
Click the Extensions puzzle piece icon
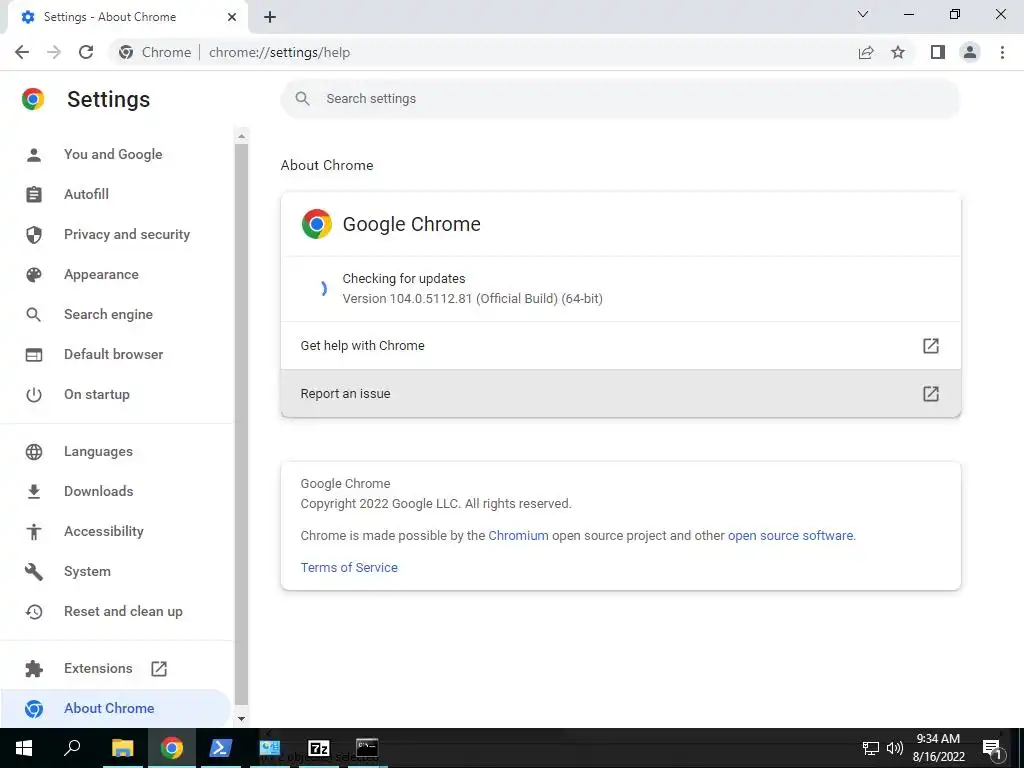point(33,668)
